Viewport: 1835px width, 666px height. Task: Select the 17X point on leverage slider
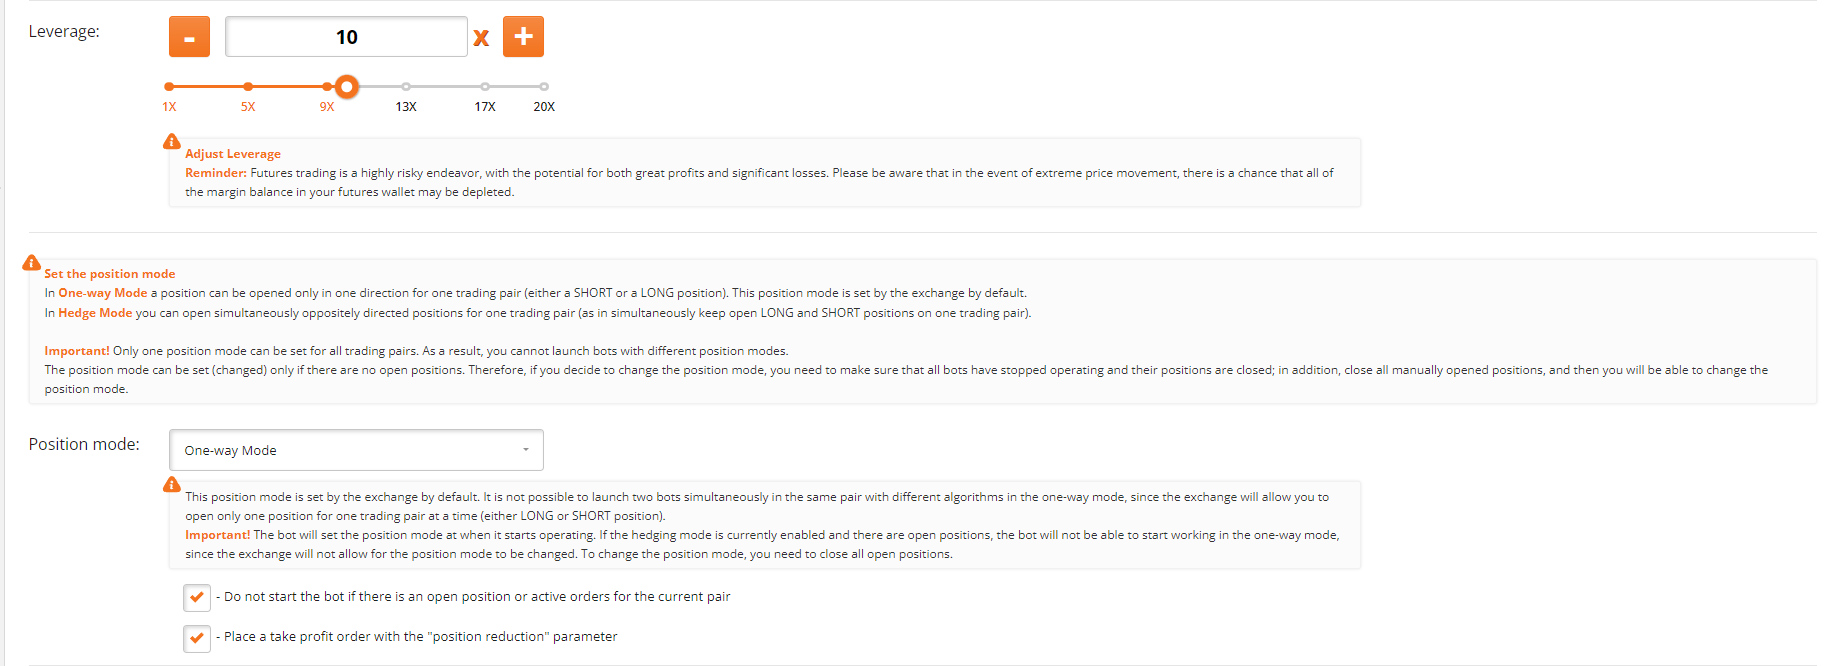pyautogui.click(x=485, y=87)
